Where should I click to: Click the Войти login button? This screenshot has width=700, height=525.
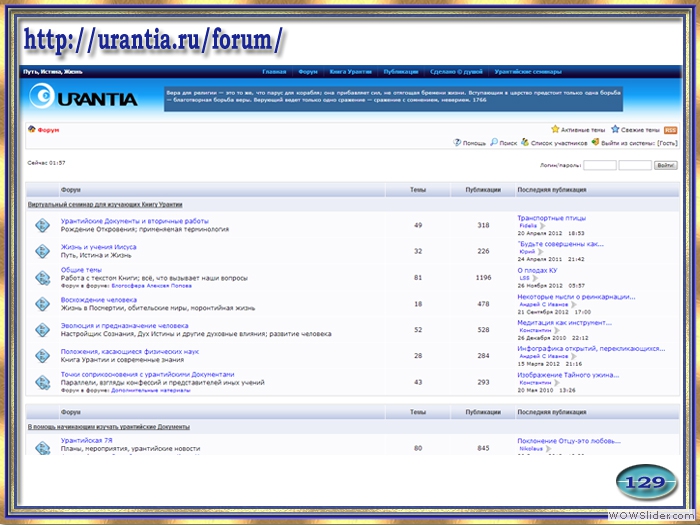[x=666, y=165]
